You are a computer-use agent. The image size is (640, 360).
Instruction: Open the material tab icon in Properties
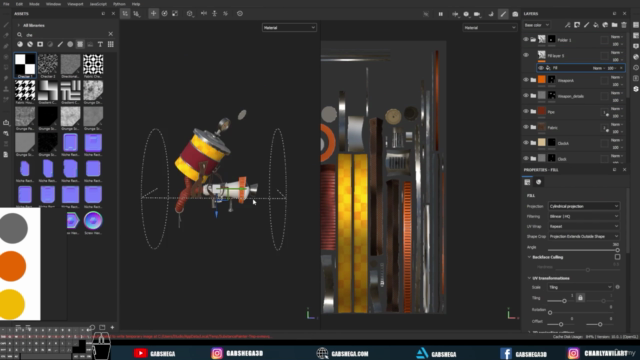point(538,182)
